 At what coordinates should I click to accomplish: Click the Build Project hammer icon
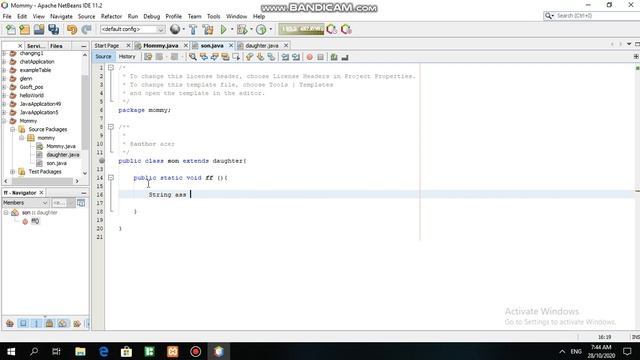tap(193, 29)
